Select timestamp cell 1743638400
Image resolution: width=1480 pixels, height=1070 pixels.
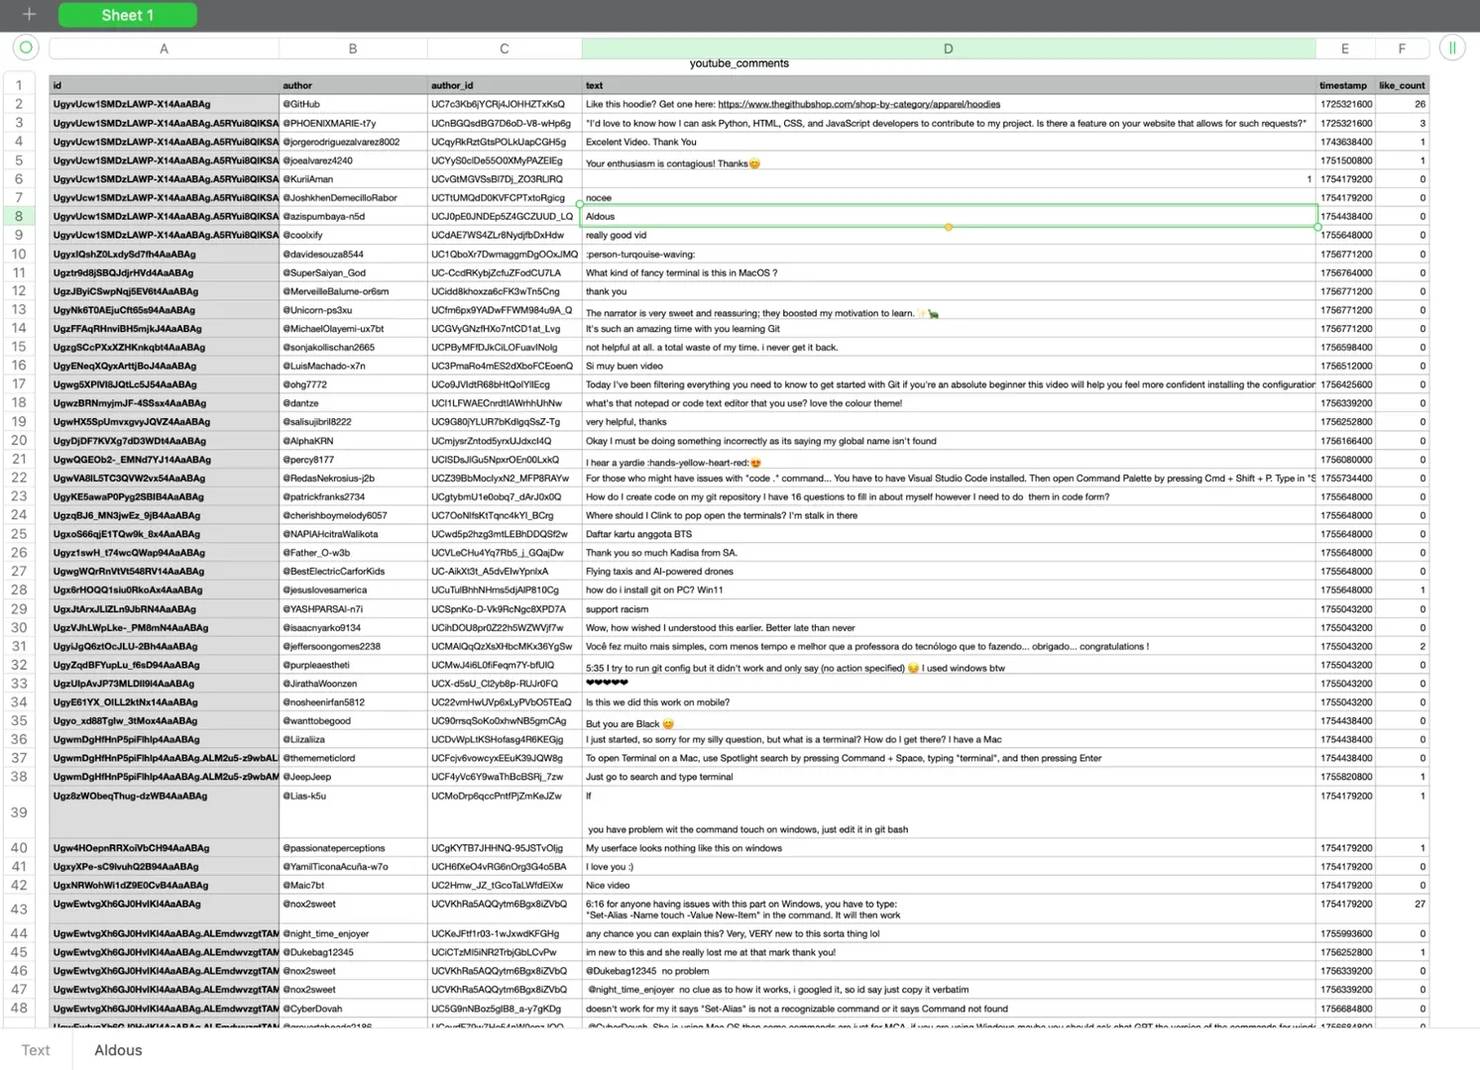1345,142
